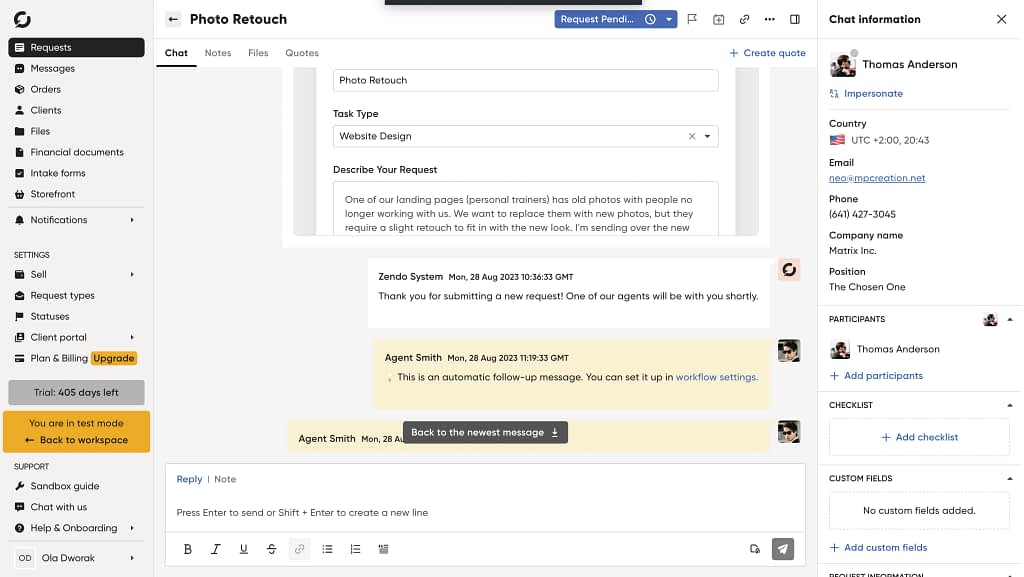This screenshot has height=577, width=1024.
Task: Open Request types settings
Action: 76,295
